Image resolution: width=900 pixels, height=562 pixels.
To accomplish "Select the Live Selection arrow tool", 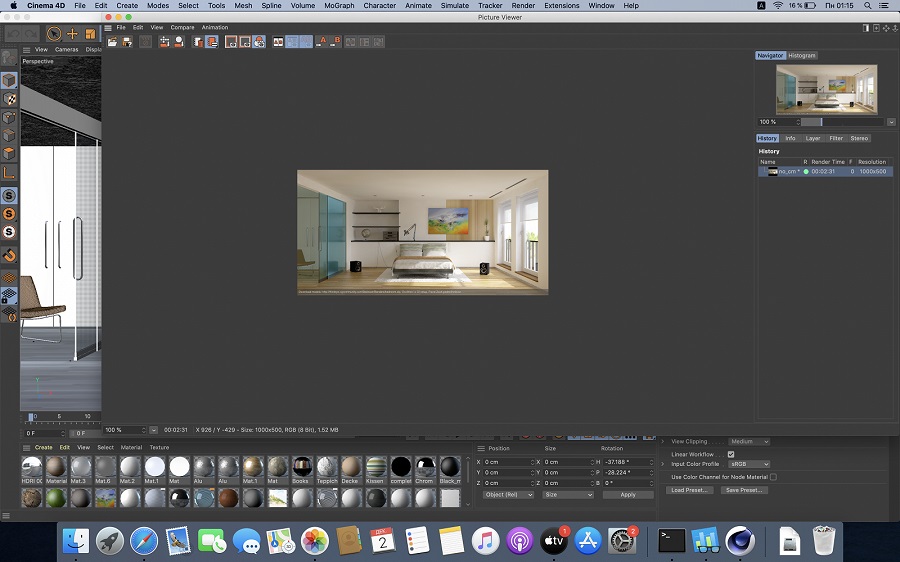I will [x=54, y=34].
